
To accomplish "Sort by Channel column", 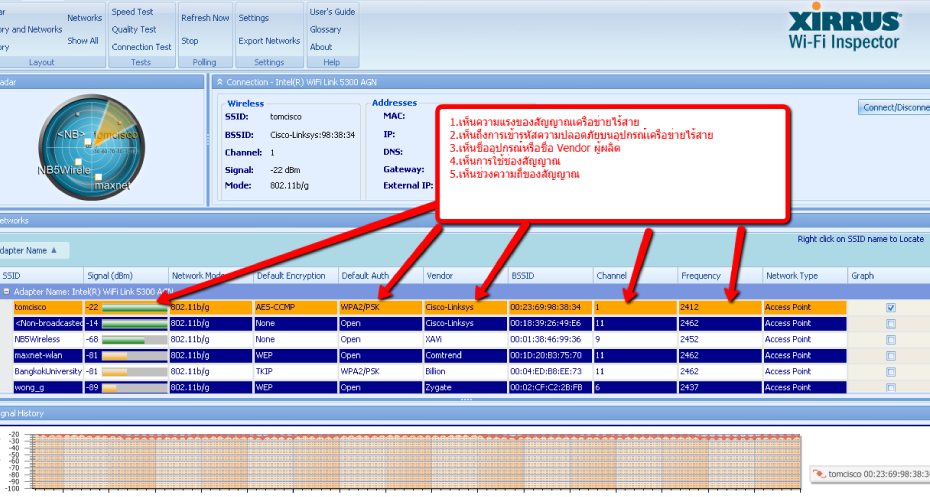I will (635, 276).
